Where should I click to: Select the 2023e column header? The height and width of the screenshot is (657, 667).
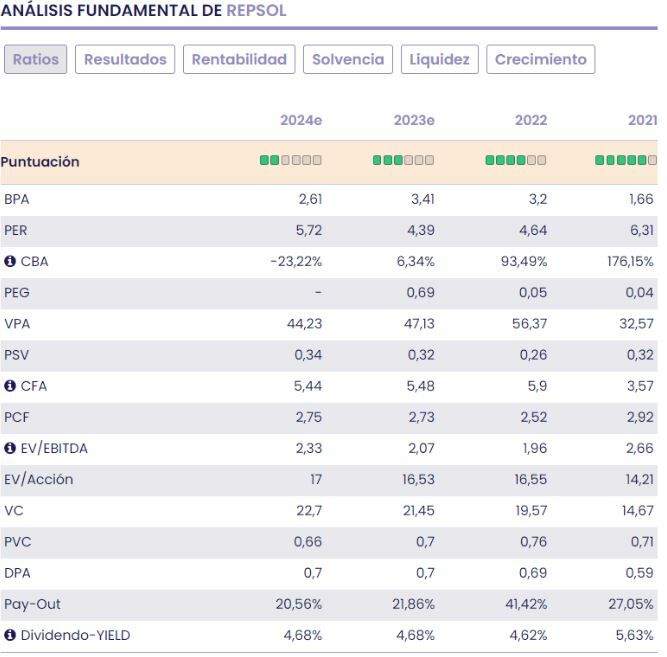click(414, 121)
